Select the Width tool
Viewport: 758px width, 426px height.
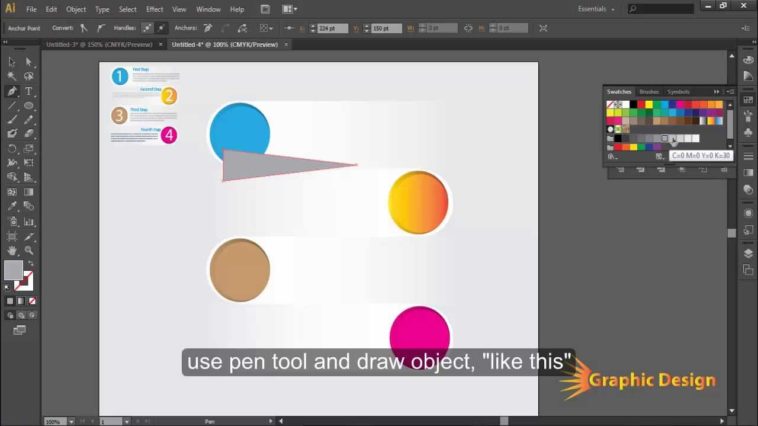tap(12, 163)
